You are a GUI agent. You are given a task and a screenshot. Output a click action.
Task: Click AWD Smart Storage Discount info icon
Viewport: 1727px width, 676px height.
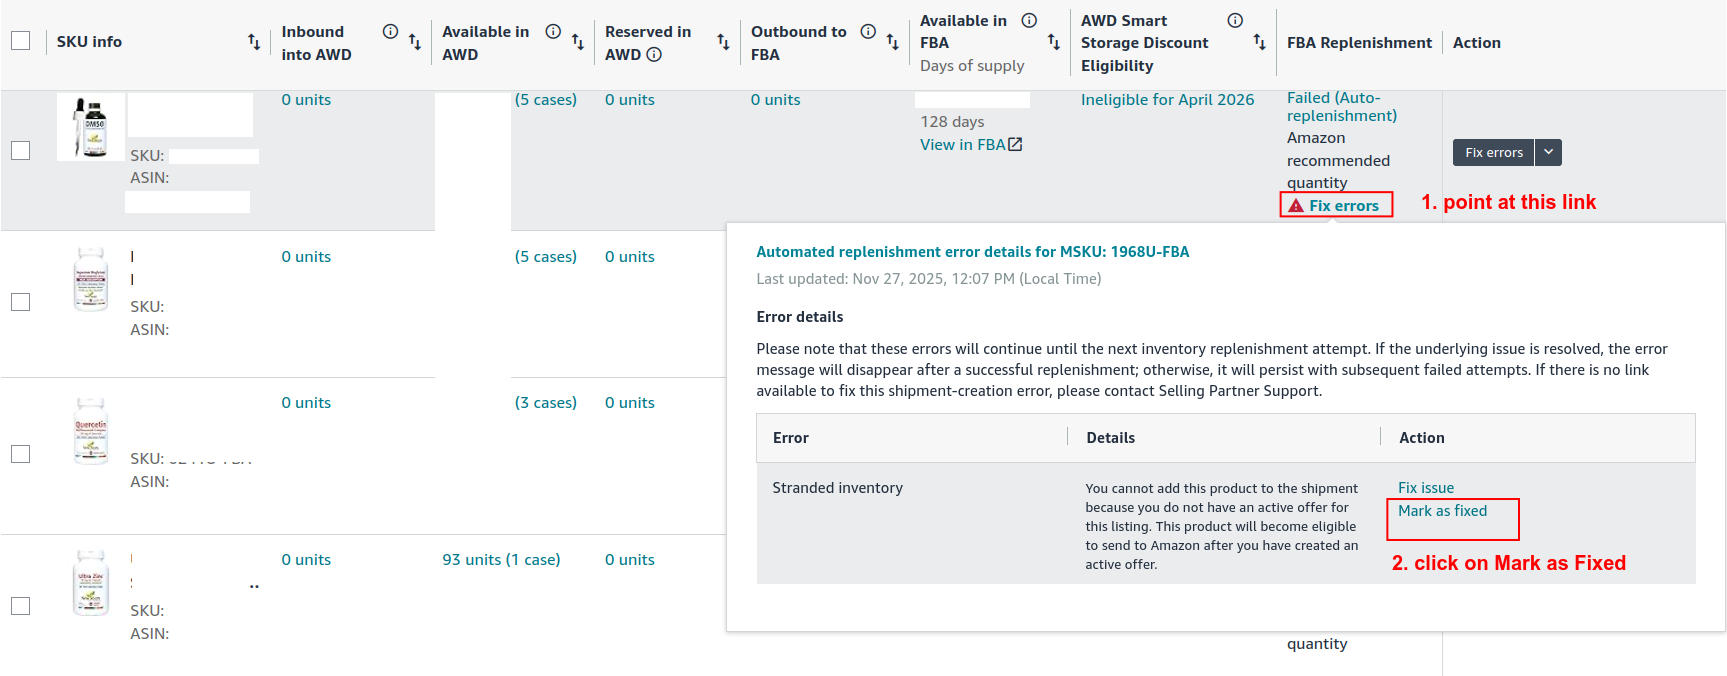point(1235,20)
